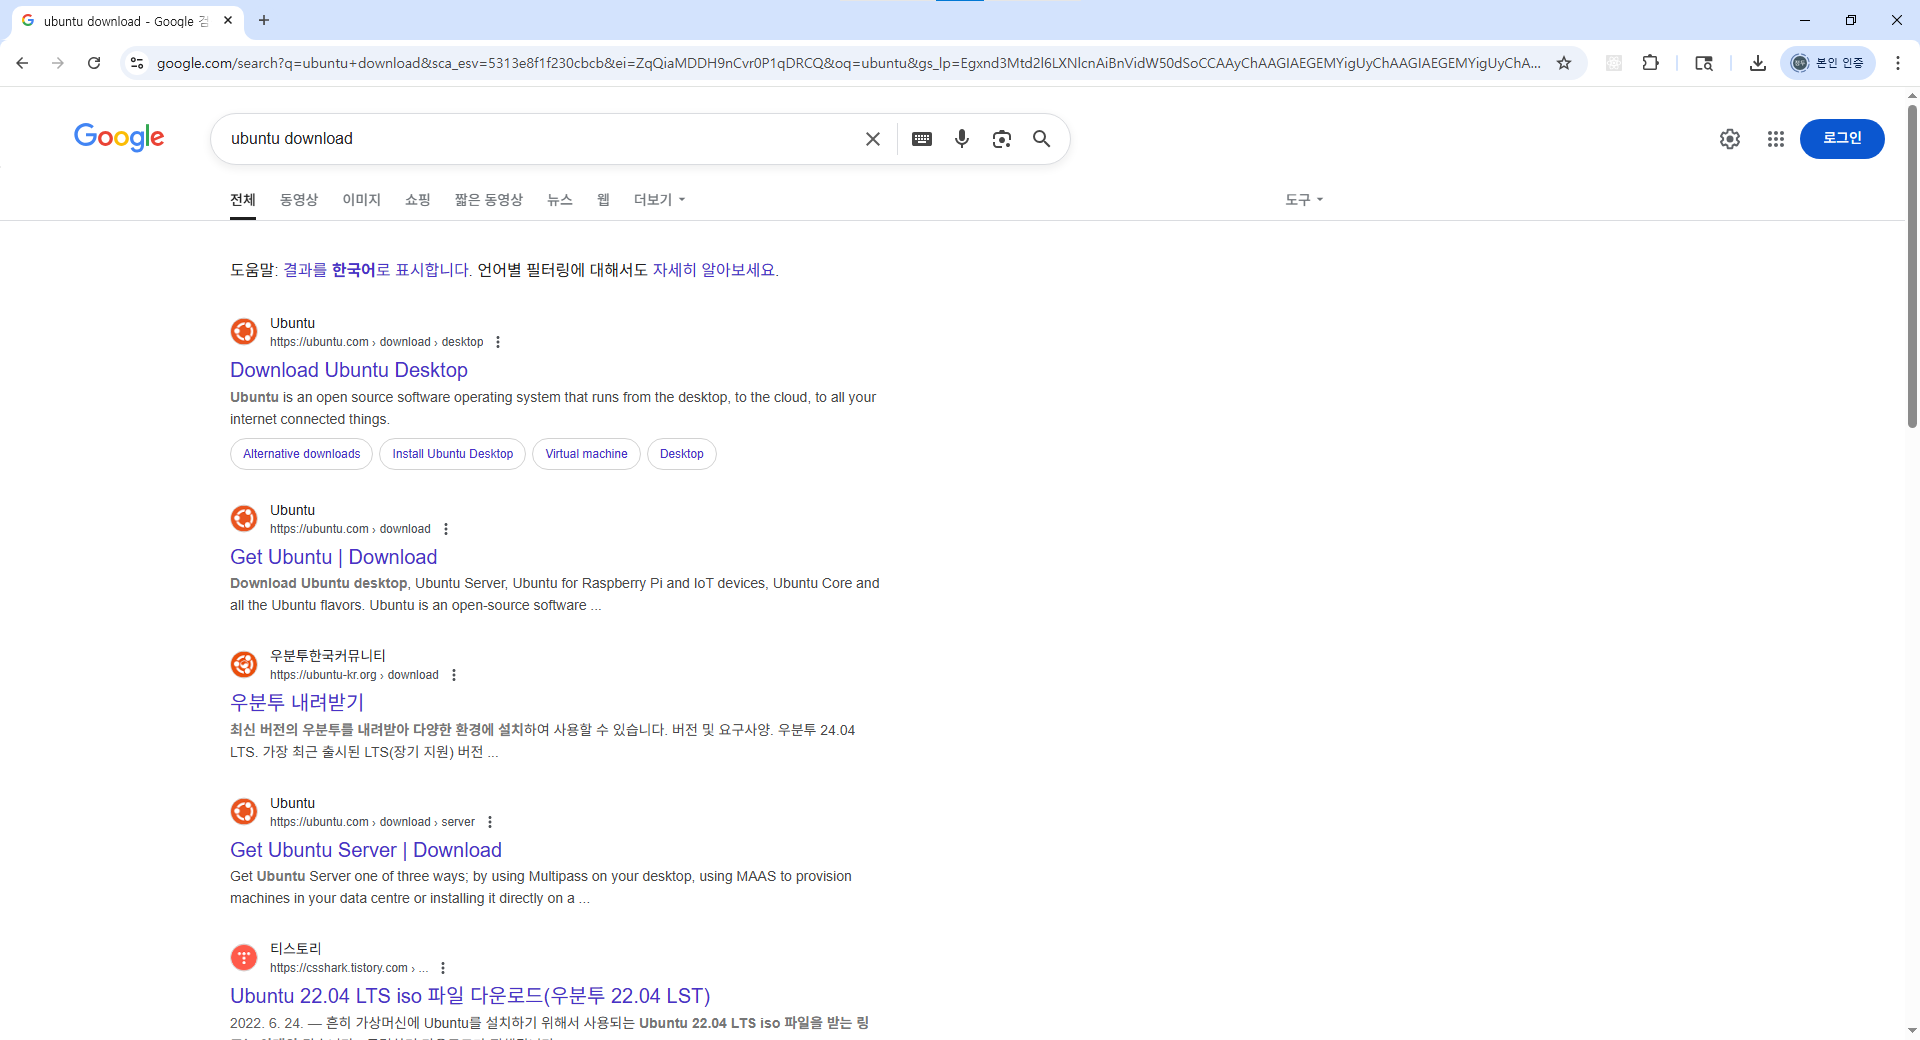Click the Virtual machine chip
The width and height of the screenshot is (1920, 1040).
(586, 454)
